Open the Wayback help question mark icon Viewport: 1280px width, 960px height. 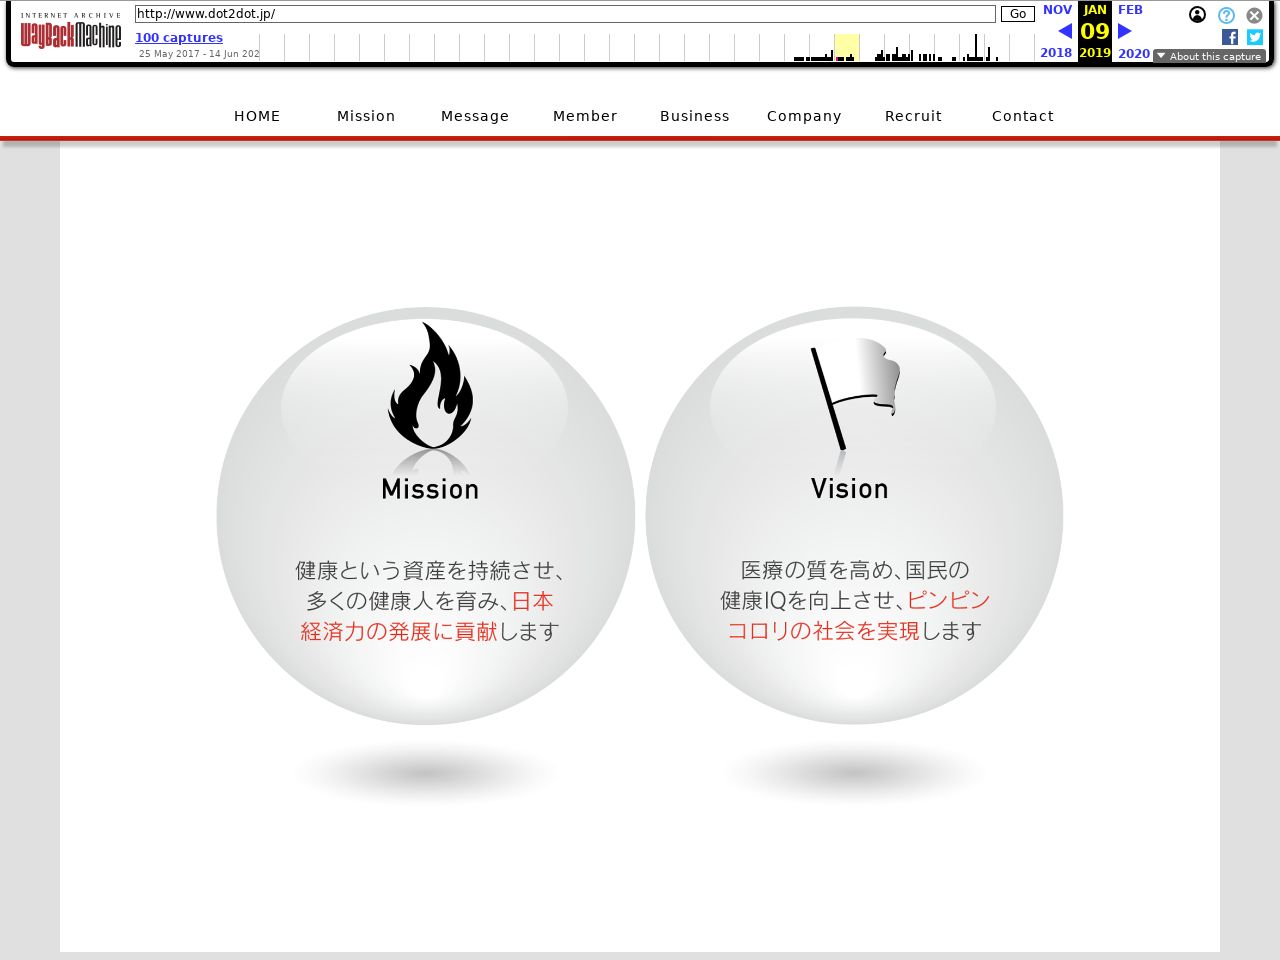1226,15
